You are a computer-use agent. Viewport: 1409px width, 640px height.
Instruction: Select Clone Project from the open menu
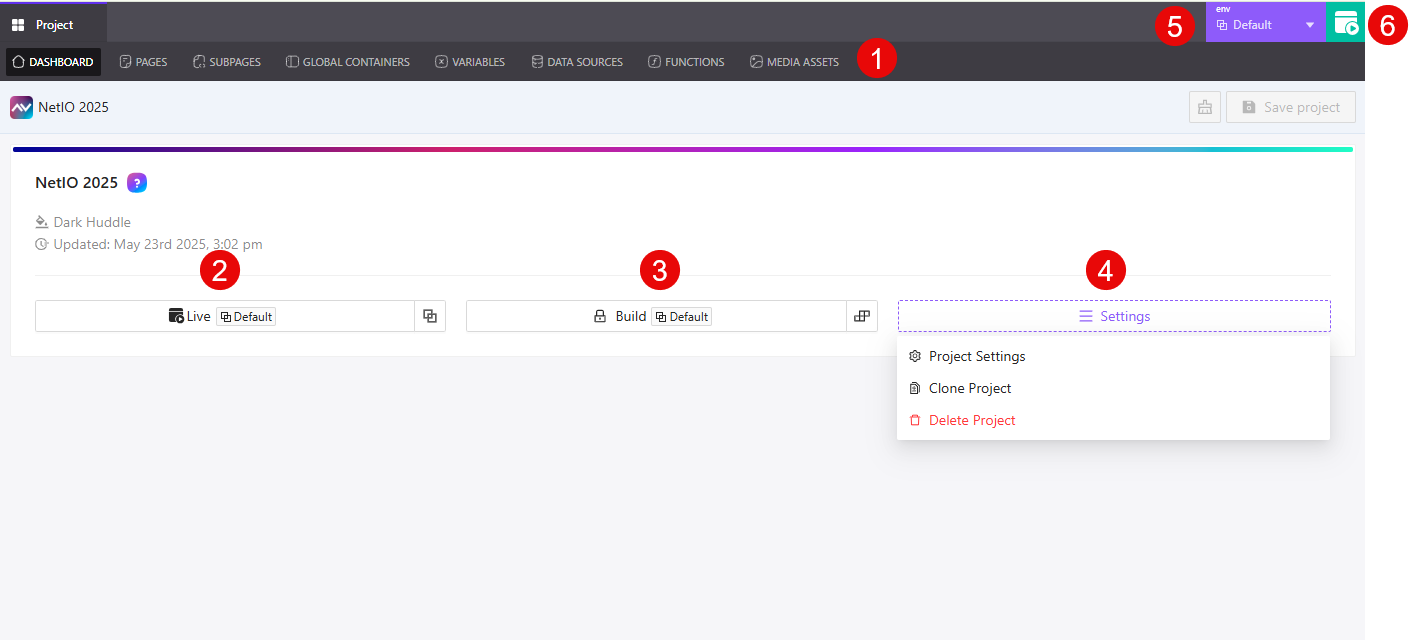pyautogui.click(x=968, y=388)
